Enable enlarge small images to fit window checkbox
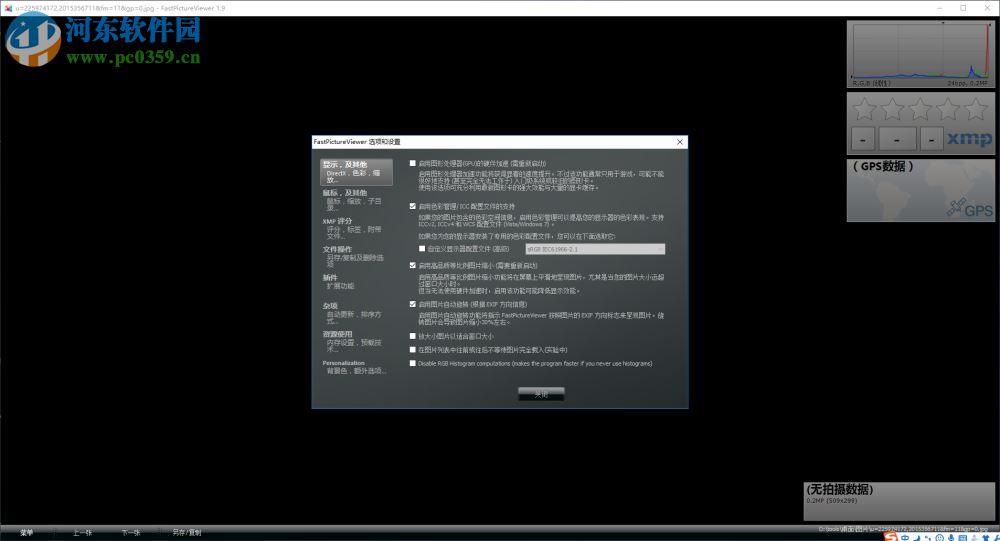This screenshot has width=1000, height=541. [413, 336]
